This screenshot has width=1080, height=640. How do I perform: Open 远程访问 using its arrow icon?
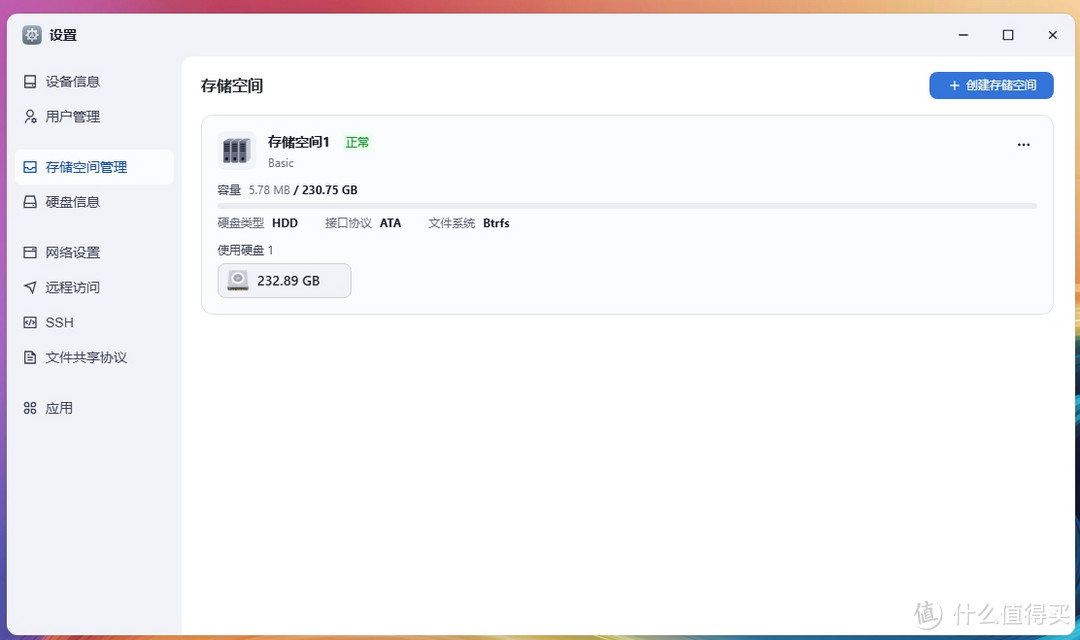(x=30, y=287)
